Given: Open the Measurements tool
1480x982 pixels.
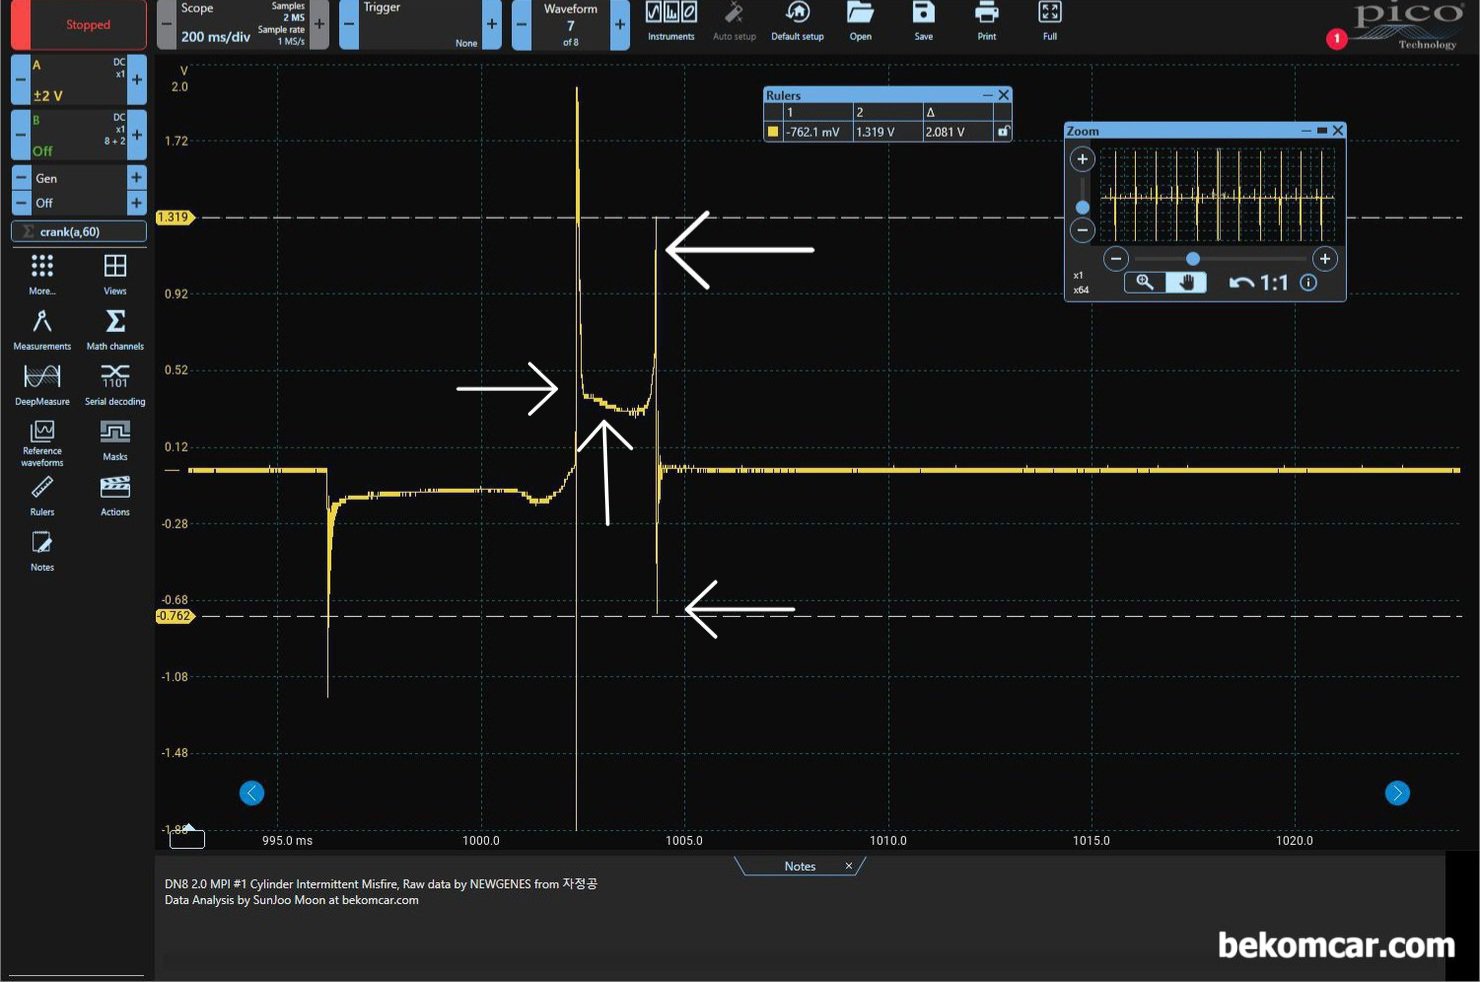Looking at the screenshot, I should 42,330.
